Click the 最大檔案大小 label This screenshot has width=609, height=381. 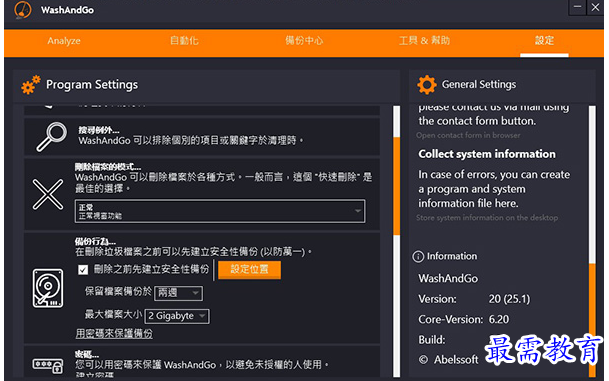[113, 314]
